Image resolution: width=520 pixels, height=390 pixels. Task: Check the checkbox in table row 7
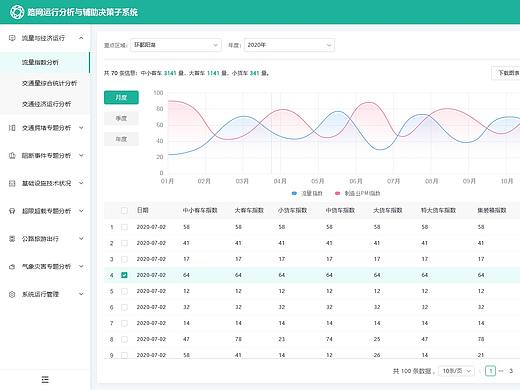click(124, 323)
